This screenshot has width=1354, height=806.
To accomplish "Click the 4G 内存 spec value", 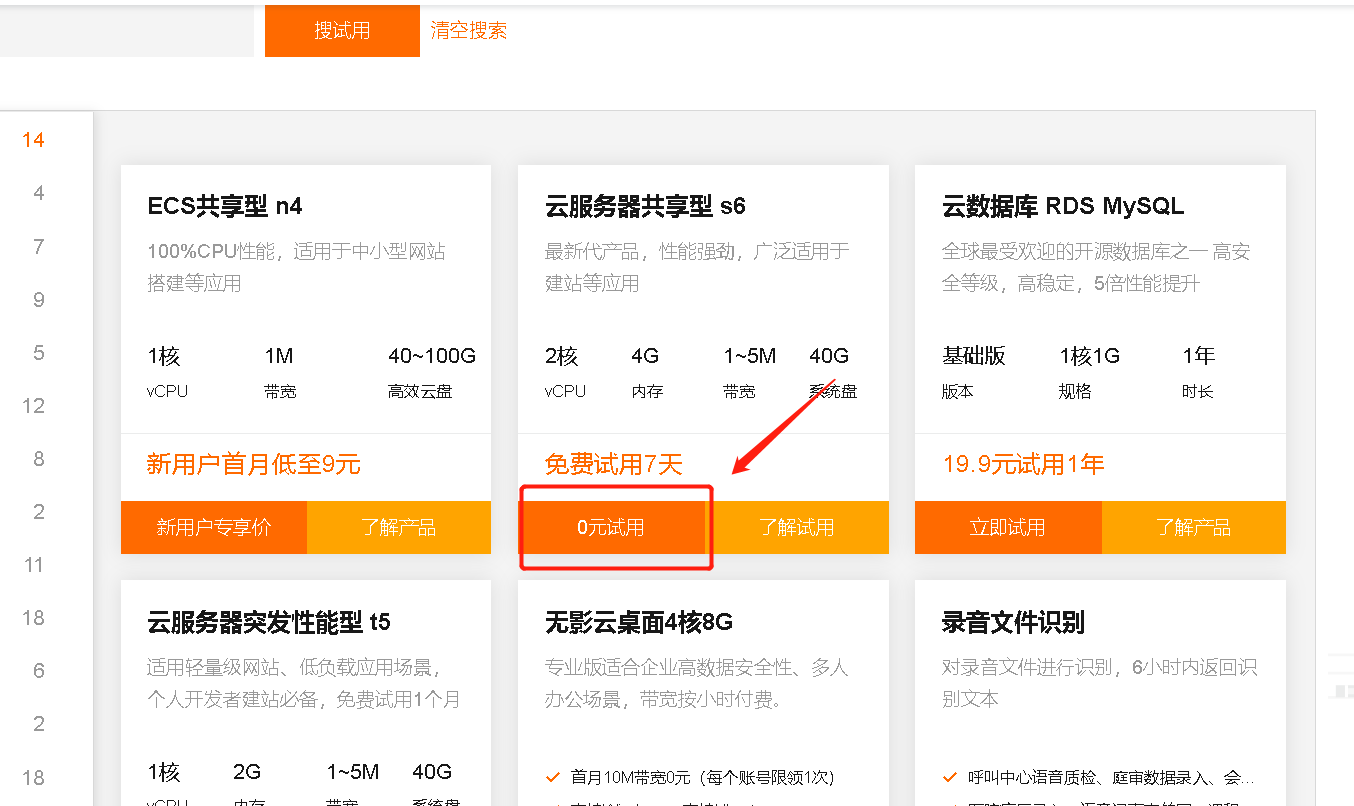I will click(645, 356).
